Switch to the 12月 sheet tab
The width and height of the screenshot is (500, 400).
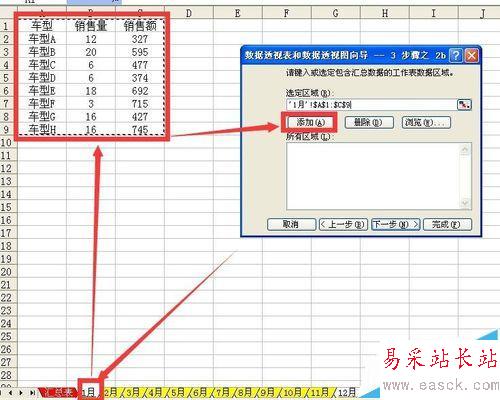[x=347, y=392]
